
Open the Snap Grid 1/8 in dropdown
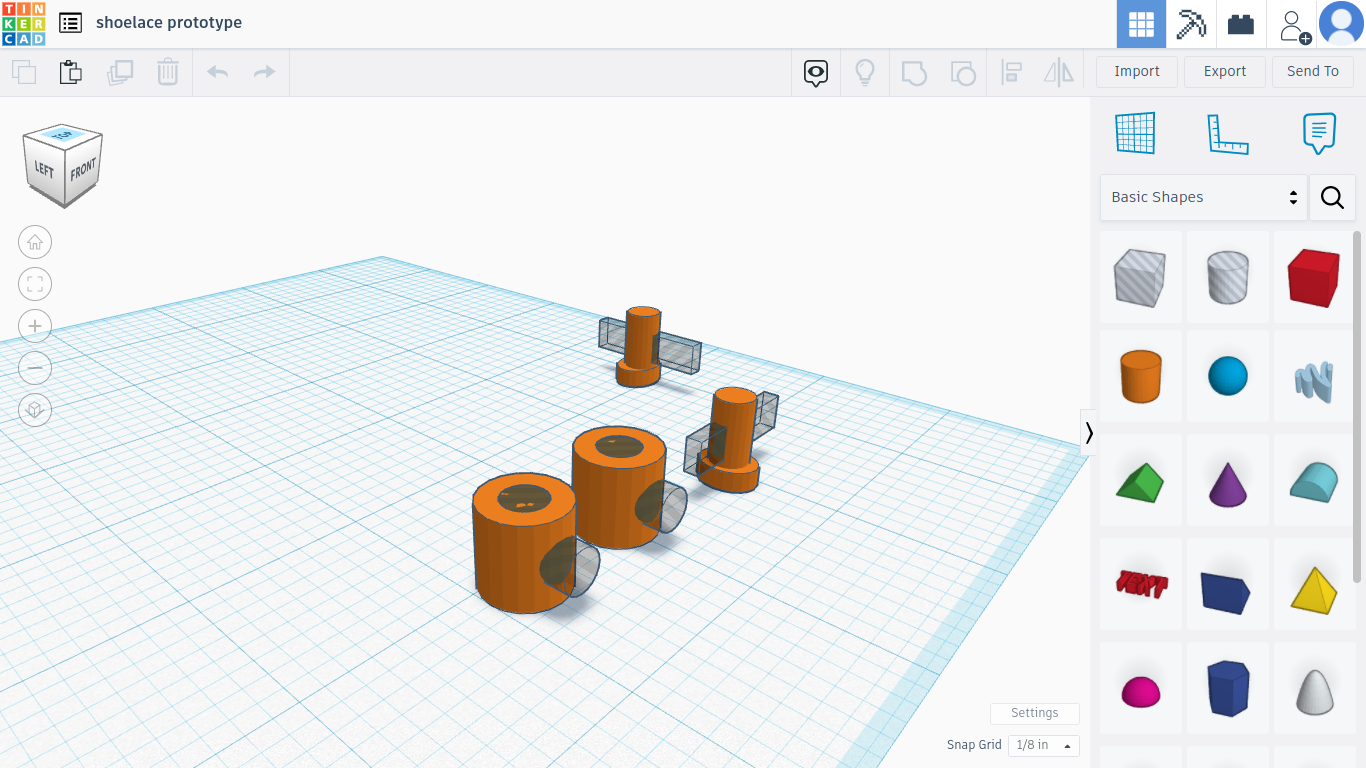tap(1043, 745)
